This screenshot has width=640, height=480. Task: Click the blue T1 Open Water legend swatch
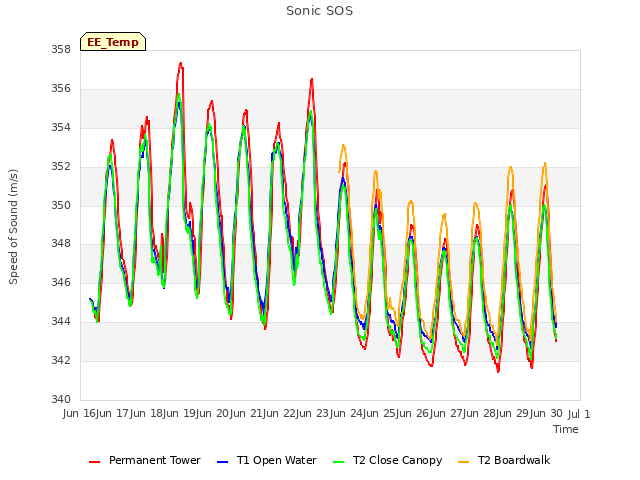222,462
